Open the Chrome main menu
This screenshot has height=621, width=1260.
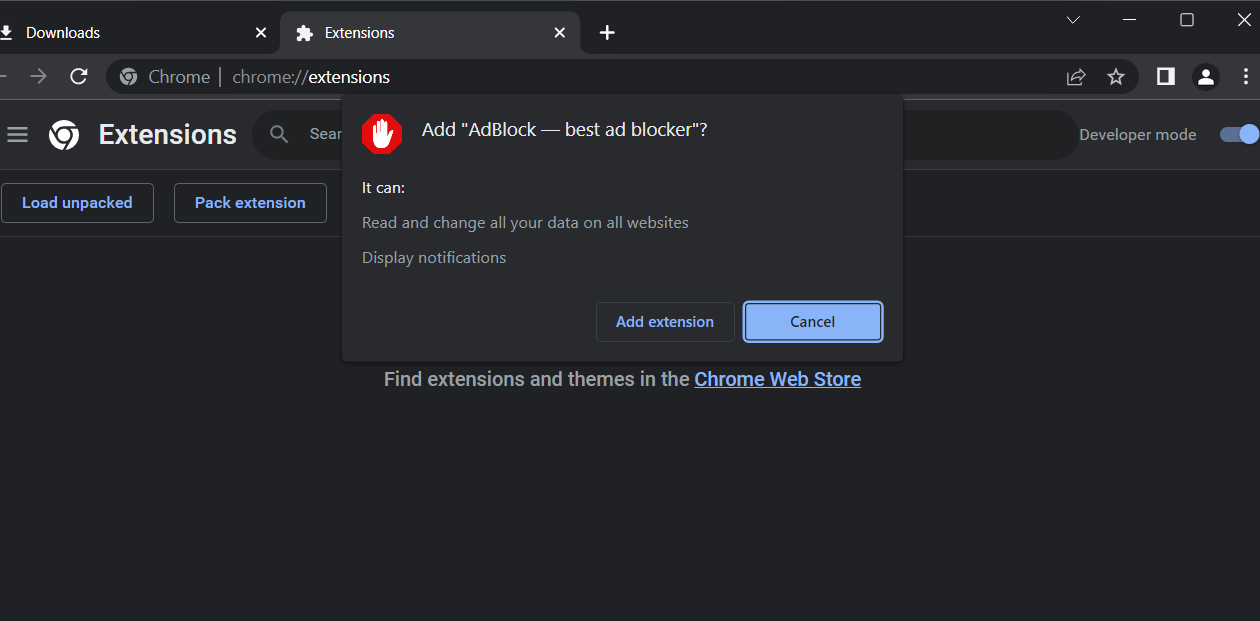[1246, 76]
